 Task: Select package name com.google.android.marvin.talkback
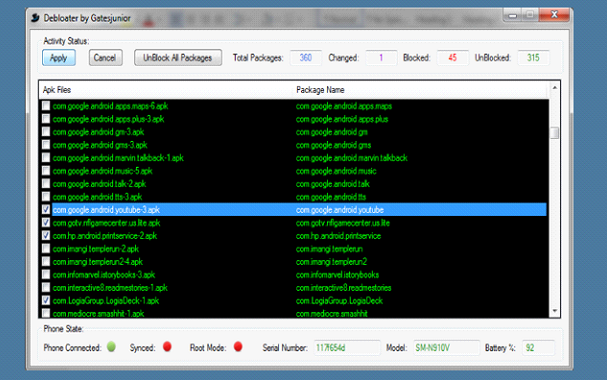pos(352,158)
